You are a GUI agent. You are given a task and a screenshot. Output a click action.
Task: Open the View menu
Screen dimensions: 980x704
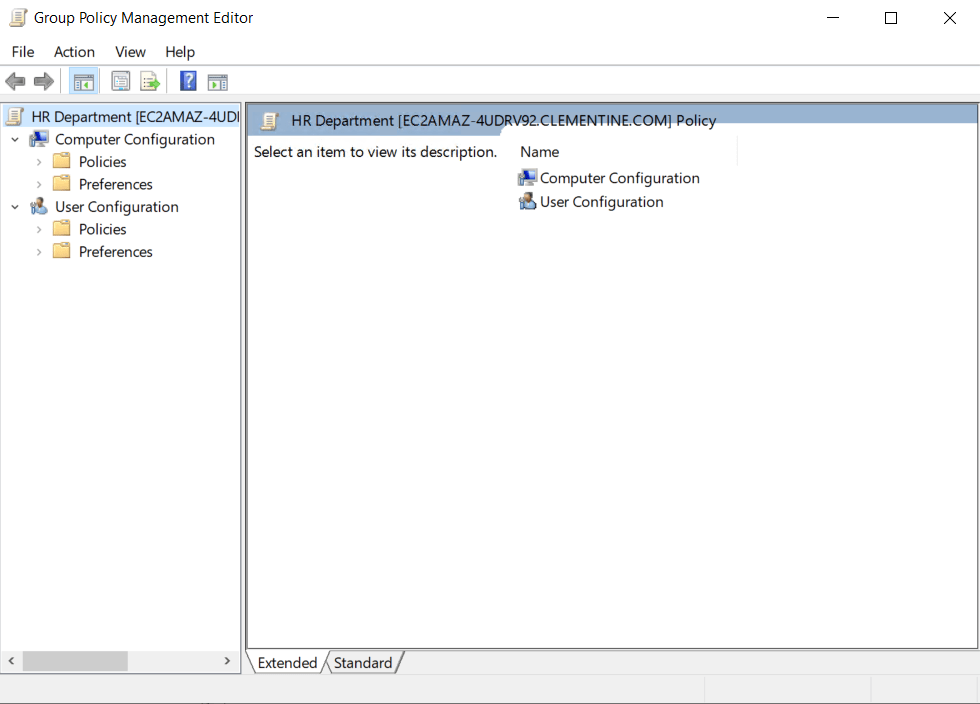130,51
